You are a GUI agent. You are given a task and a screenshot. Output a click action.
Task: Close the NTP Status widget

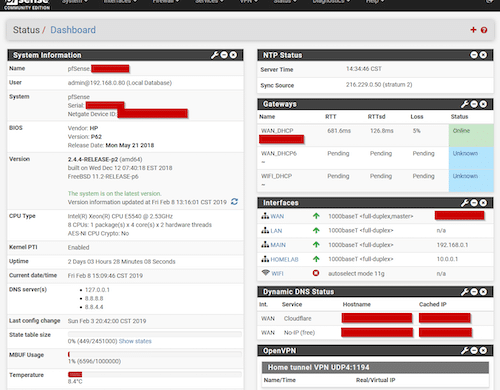[x=483, y=55]
